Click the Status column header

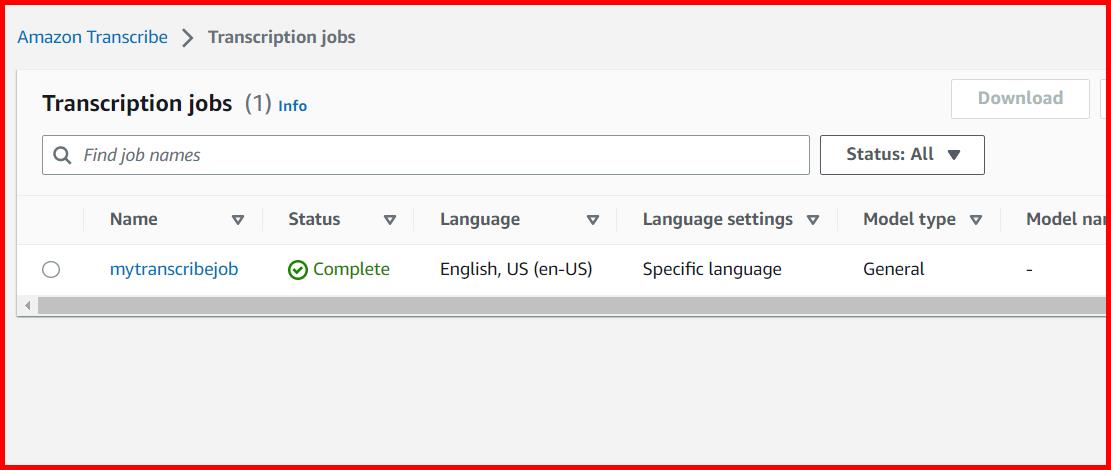pyautogui.click(x=314, y=219)
